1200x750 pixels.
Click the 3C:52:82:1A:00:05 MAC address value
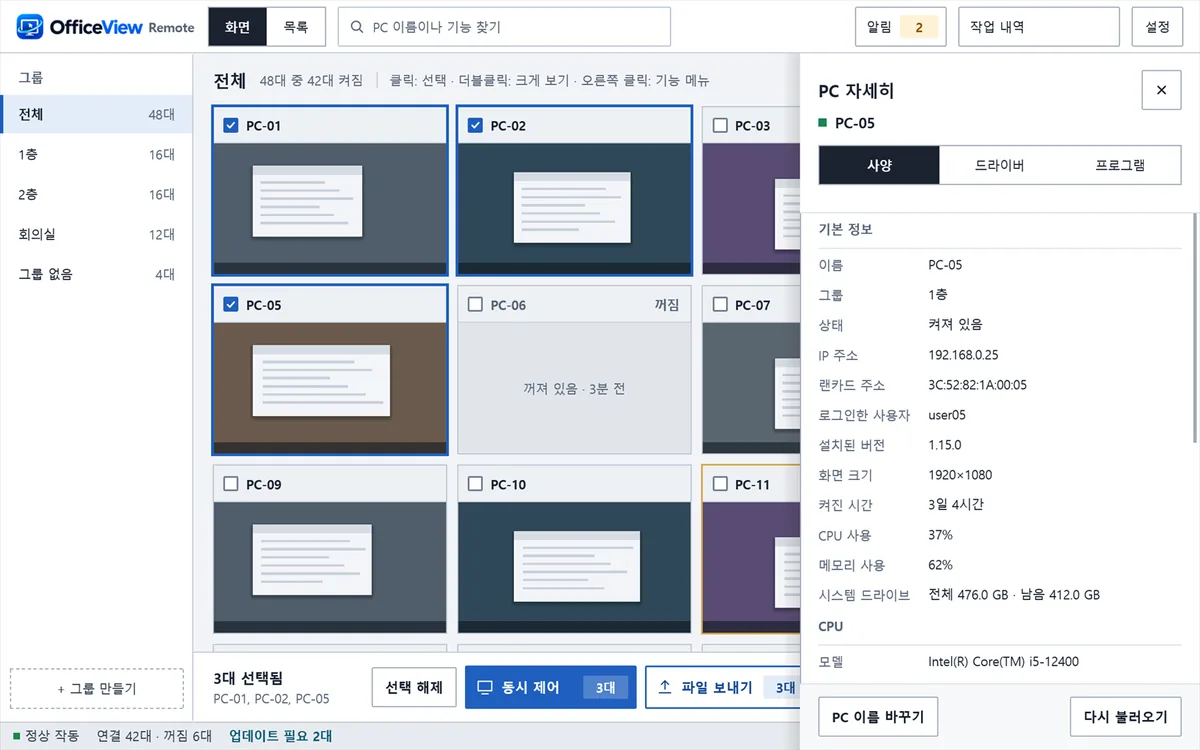977,385
